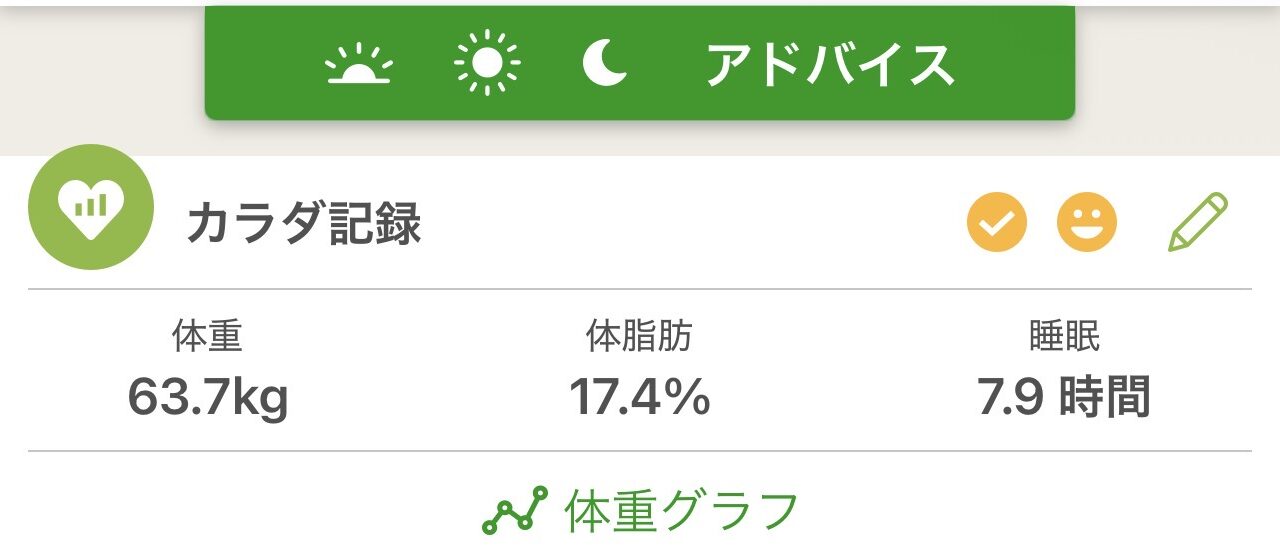Tap the 63.7kg weight value
This screenshot has width=1280, height=555.
pos(208,397)
